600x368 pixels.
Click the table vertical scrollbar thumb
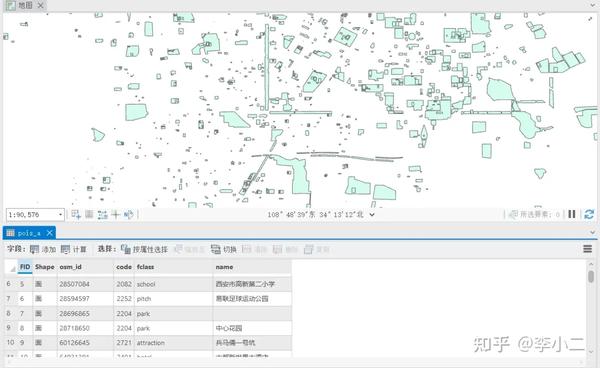tap(591, 277)
